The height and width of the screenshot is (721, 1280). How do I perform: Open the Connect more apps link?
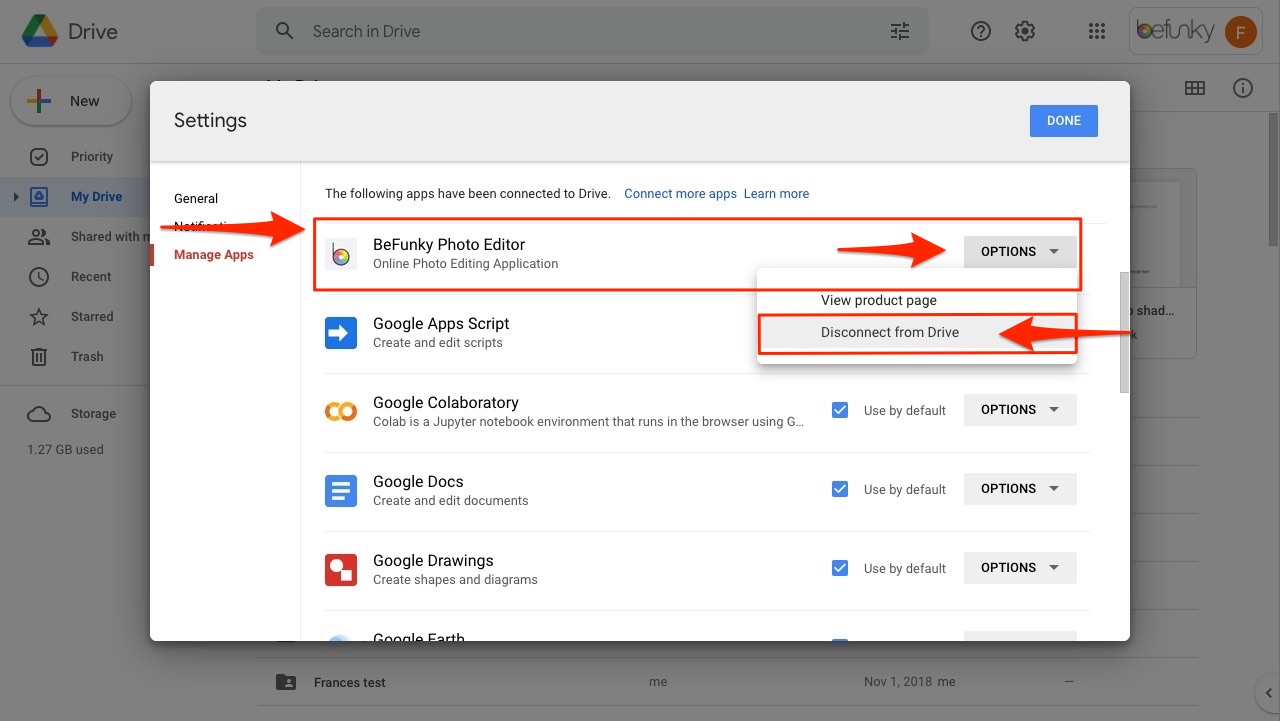[x=680, y=194]
